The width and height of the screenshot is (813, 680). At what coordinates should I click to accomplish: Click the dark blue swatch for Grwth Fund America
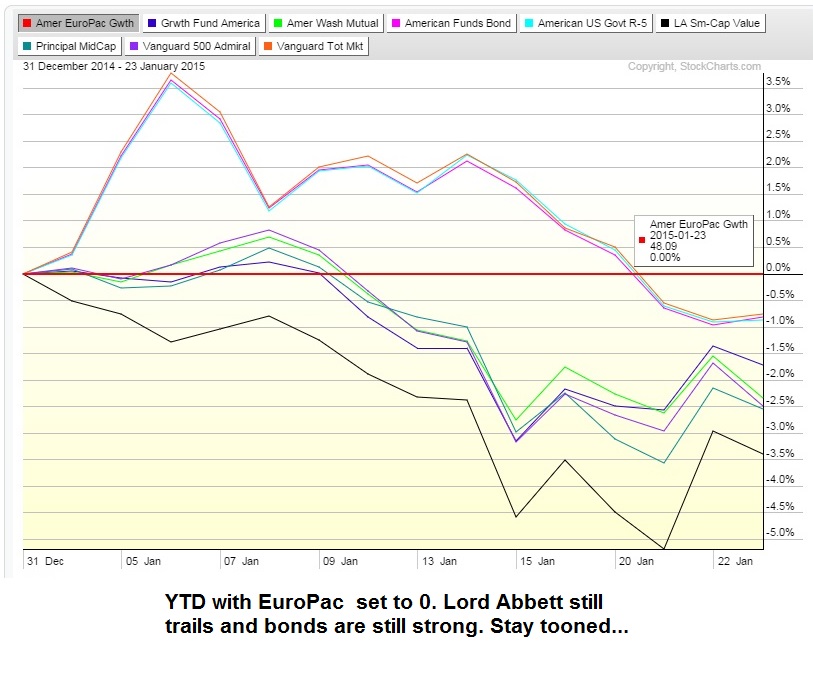(152, 23)
